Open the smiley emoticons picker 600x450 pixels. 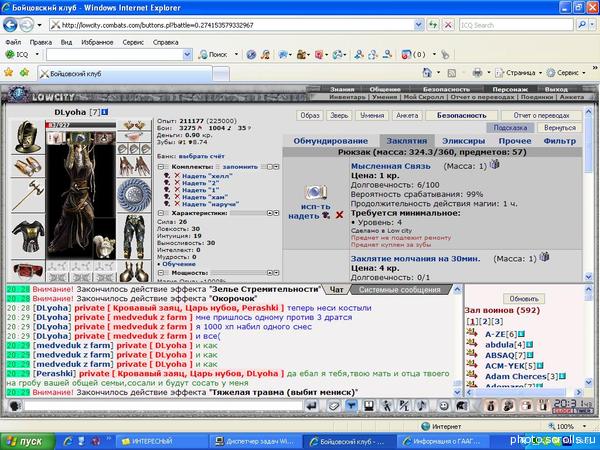(444, 406)
